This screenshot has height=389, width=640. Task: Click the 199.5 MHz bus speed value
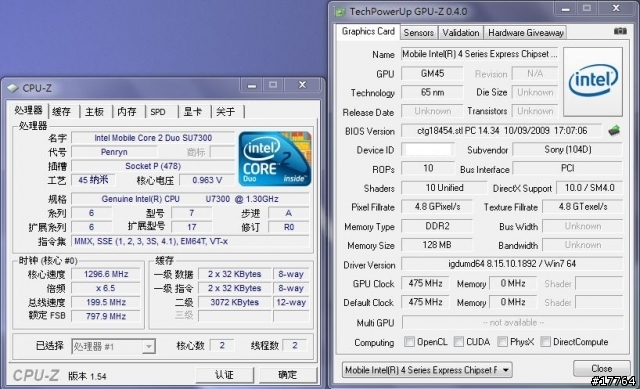(x=106, y=302)
